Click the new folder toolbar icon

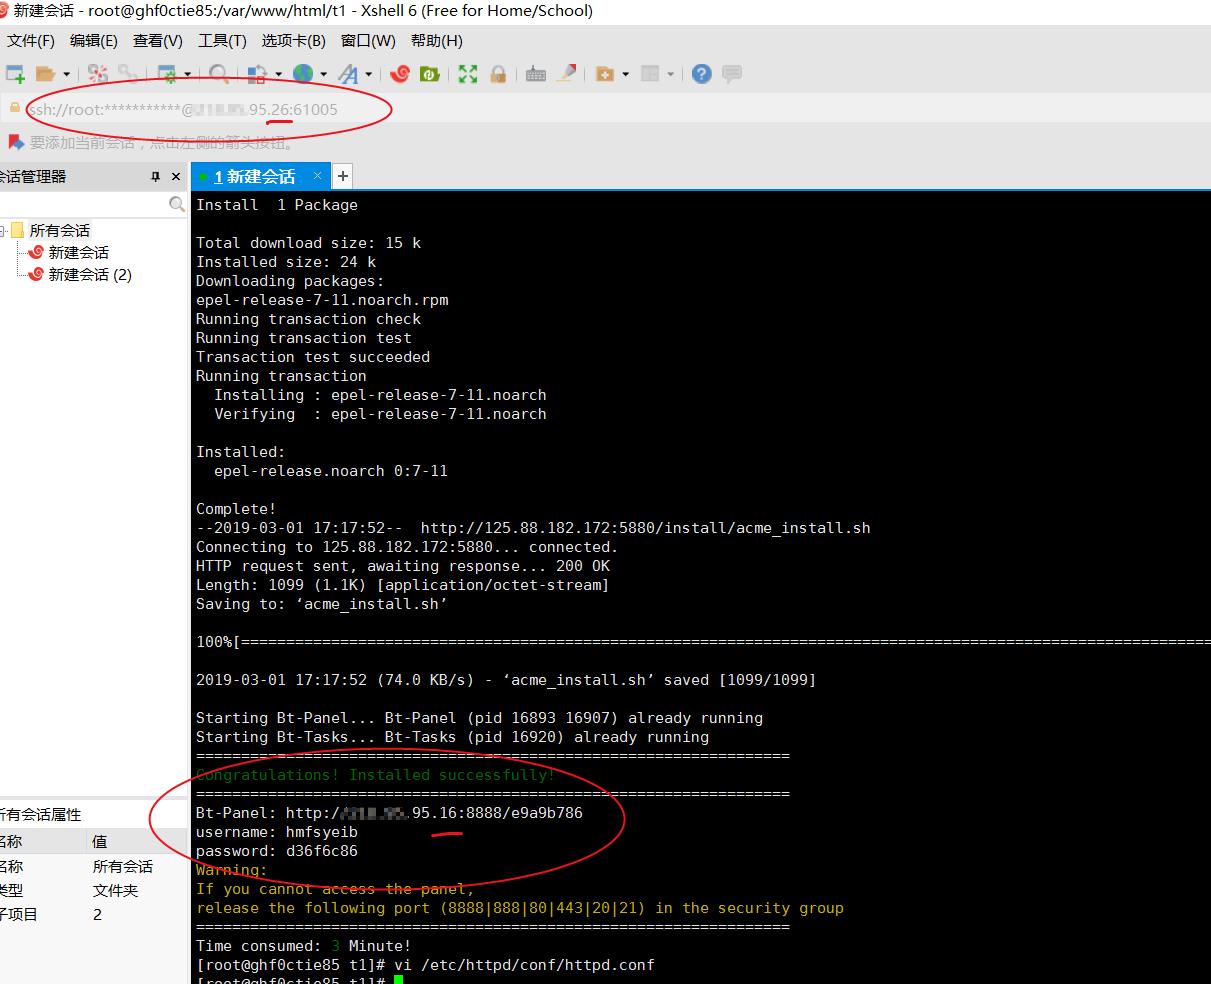pos(605,74)
